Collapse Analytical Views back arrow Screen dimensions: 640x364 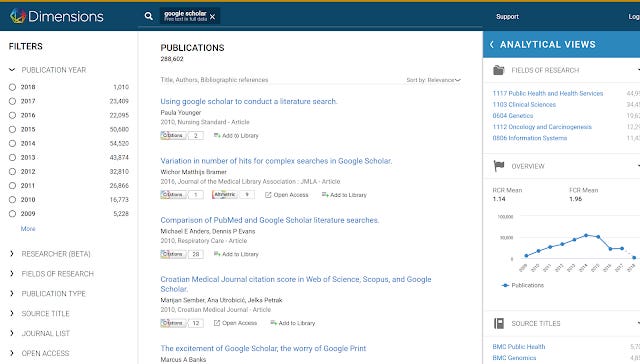coord(491,44)
